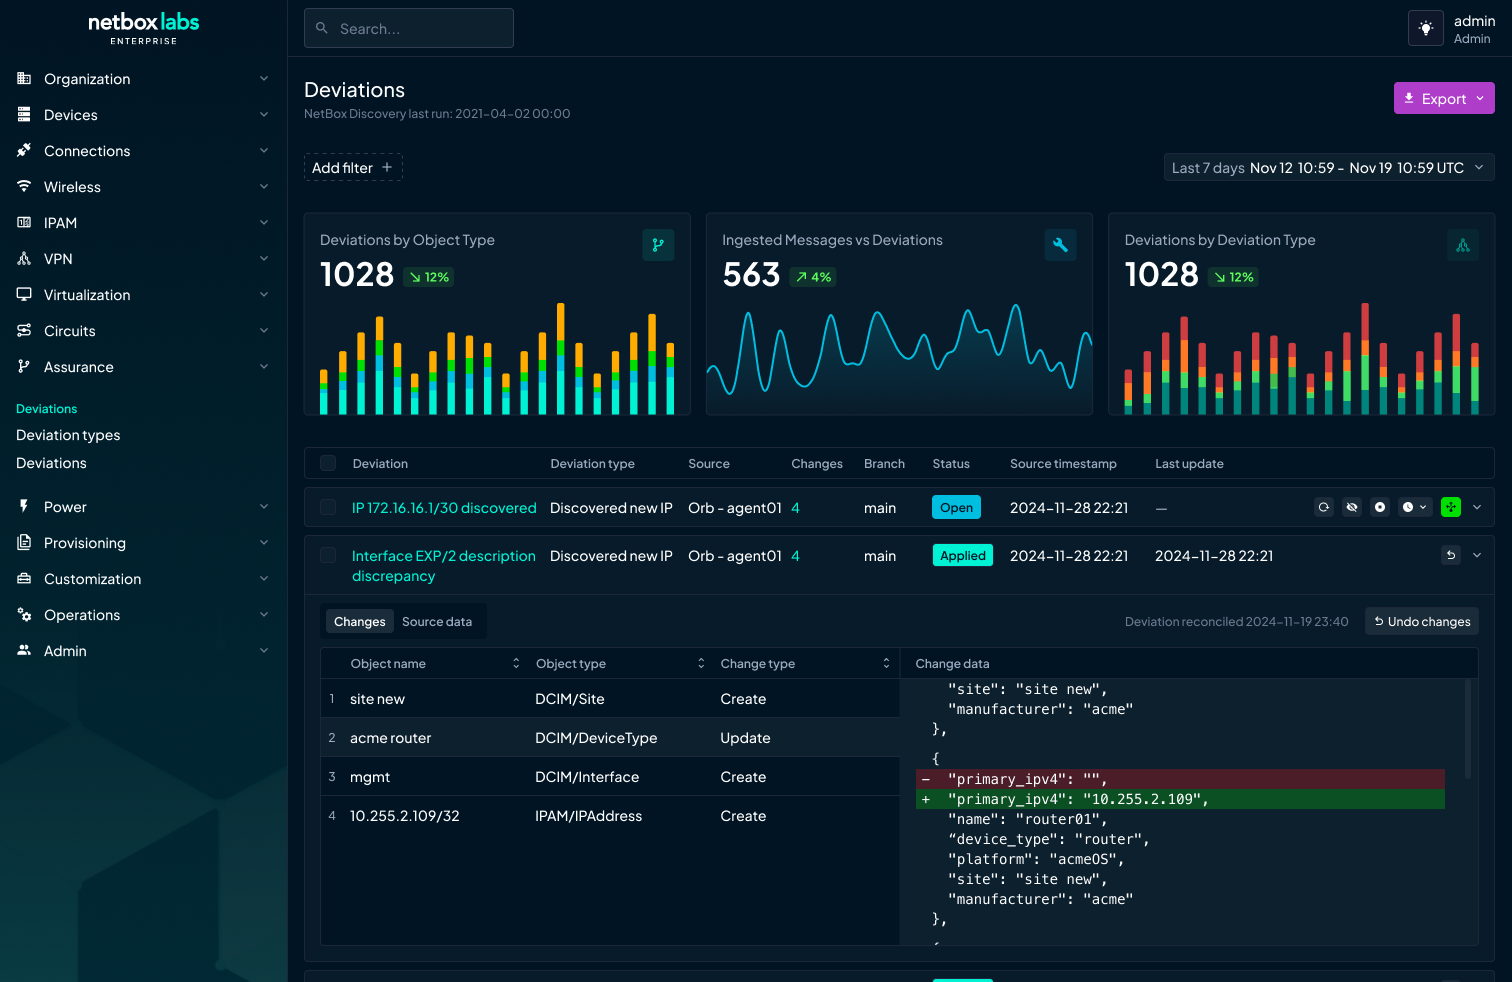This screenshot has height=982, width=1512.
Task: Open the Customization menu item
Action: click(93, 579)
